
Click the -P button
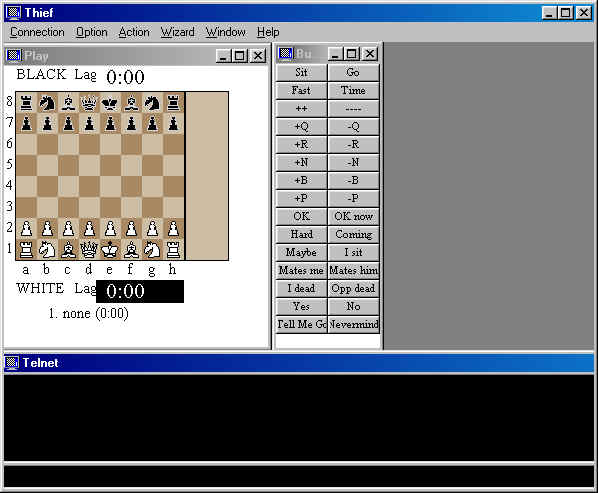pos(353,198)
